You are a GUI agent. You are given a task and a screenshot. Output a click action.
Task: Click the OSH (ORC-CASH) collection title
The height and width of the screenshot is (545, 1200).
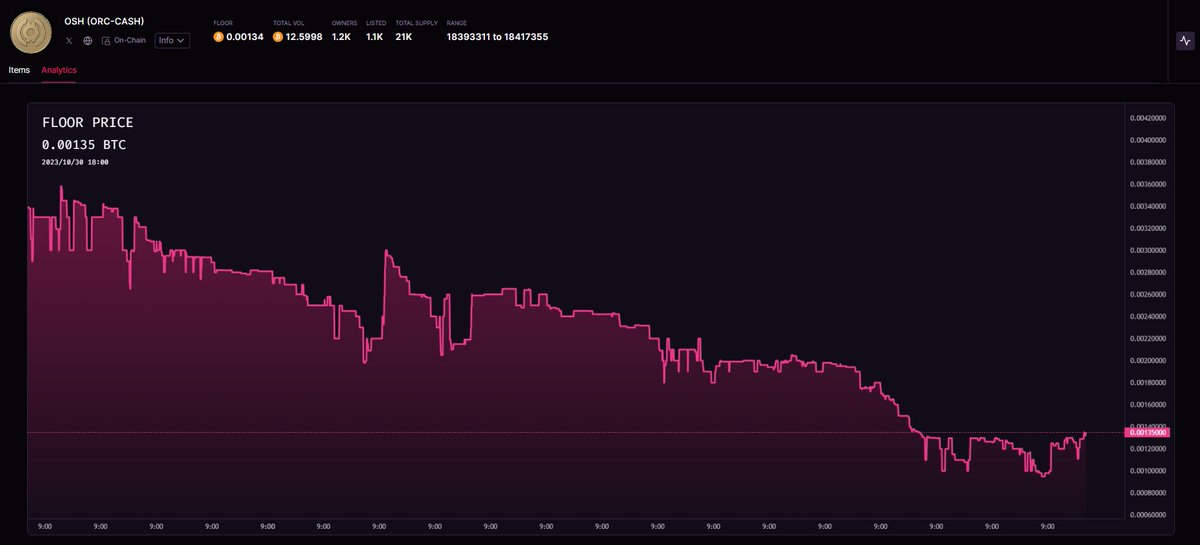104,21
